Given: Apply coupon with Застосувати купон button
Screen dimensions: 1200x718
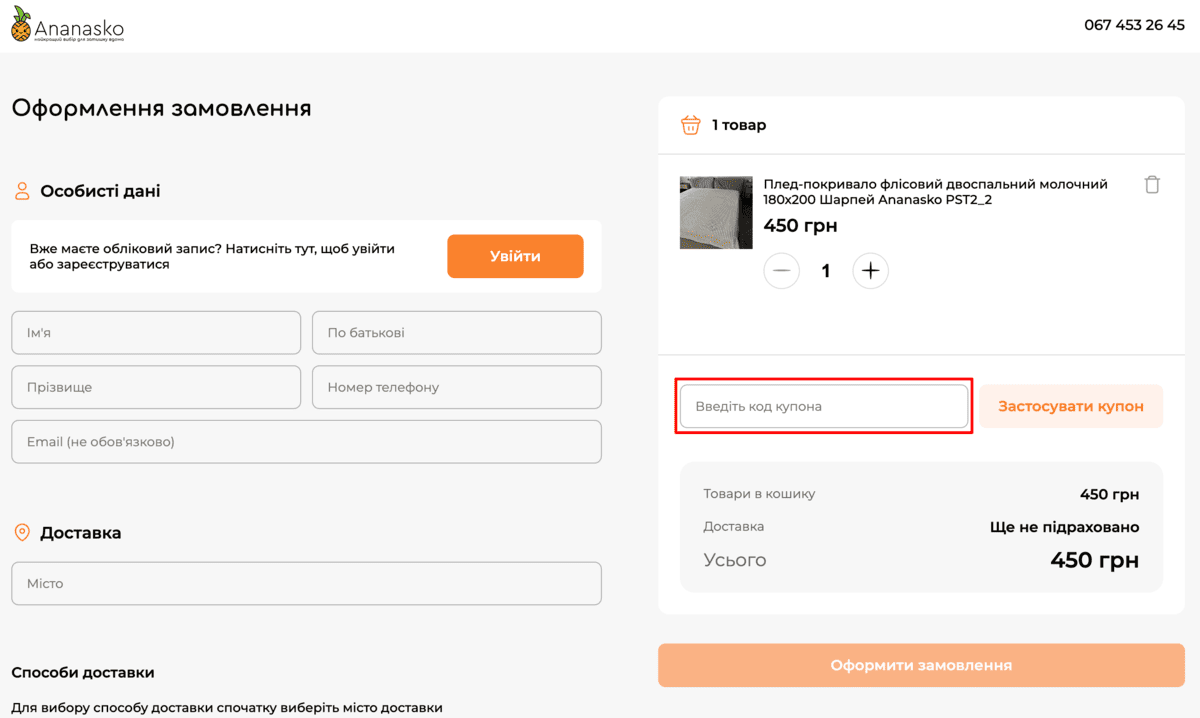Looking at the screenshot, I should [x=1070, y=407].
